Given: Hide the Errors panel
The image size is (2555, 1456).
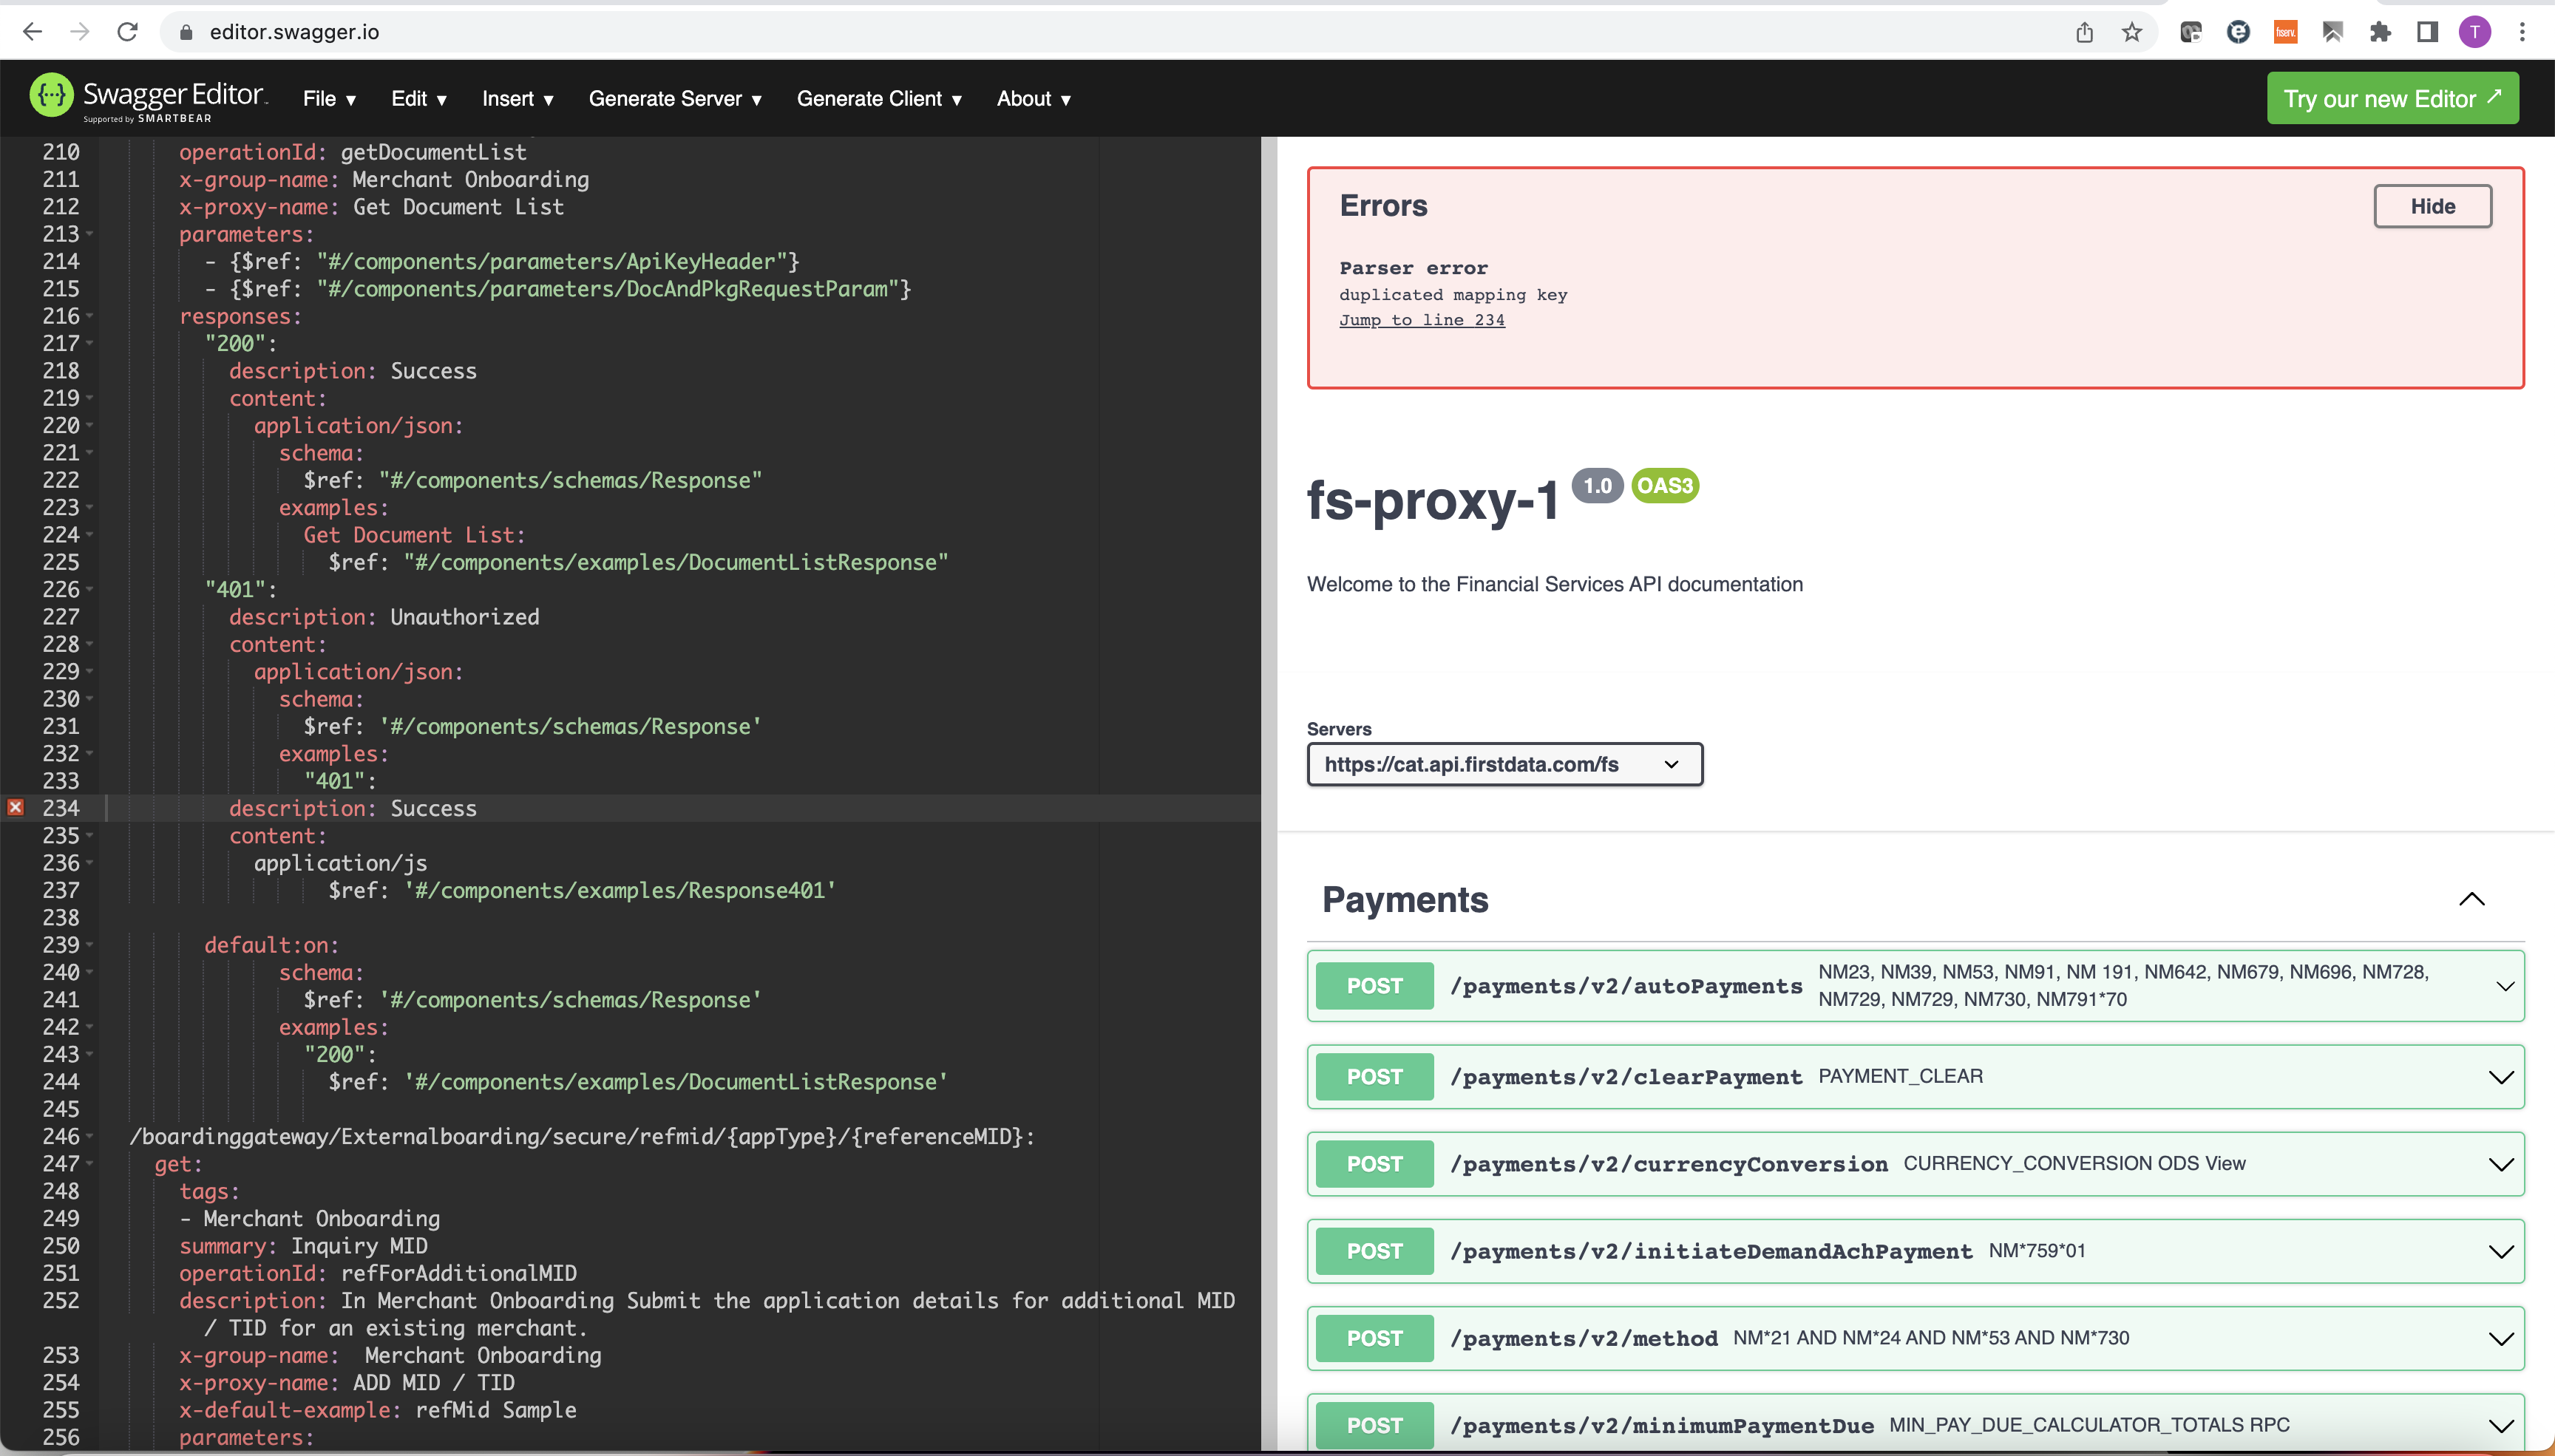Looking at the screenshot, I should (x=2431, y=206).
